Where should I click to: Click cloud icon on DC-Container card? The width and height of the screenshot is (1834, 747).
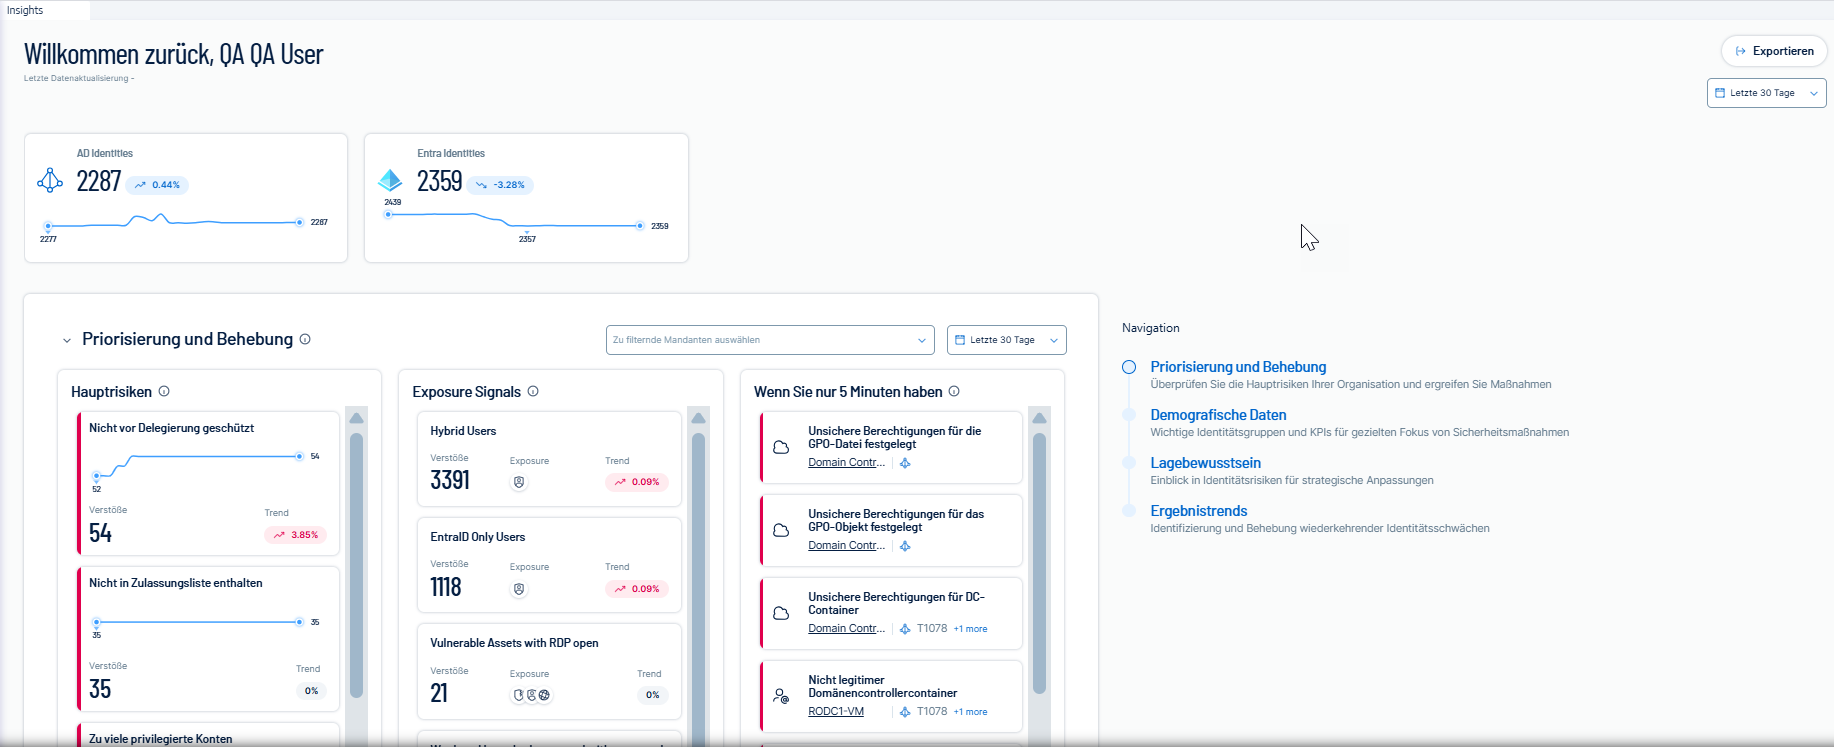(x=782, y=613)
